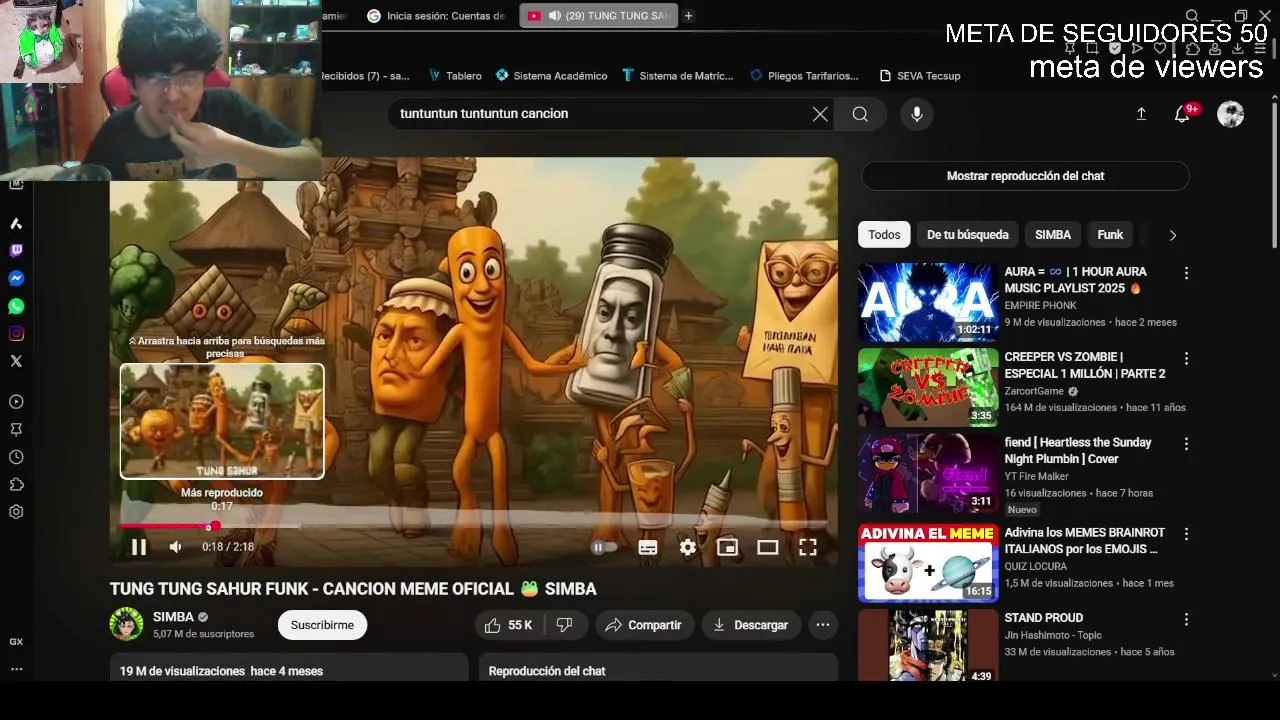1280x720 pixels.
Task: Click the search magnifier button
Action: click(860, 114)
